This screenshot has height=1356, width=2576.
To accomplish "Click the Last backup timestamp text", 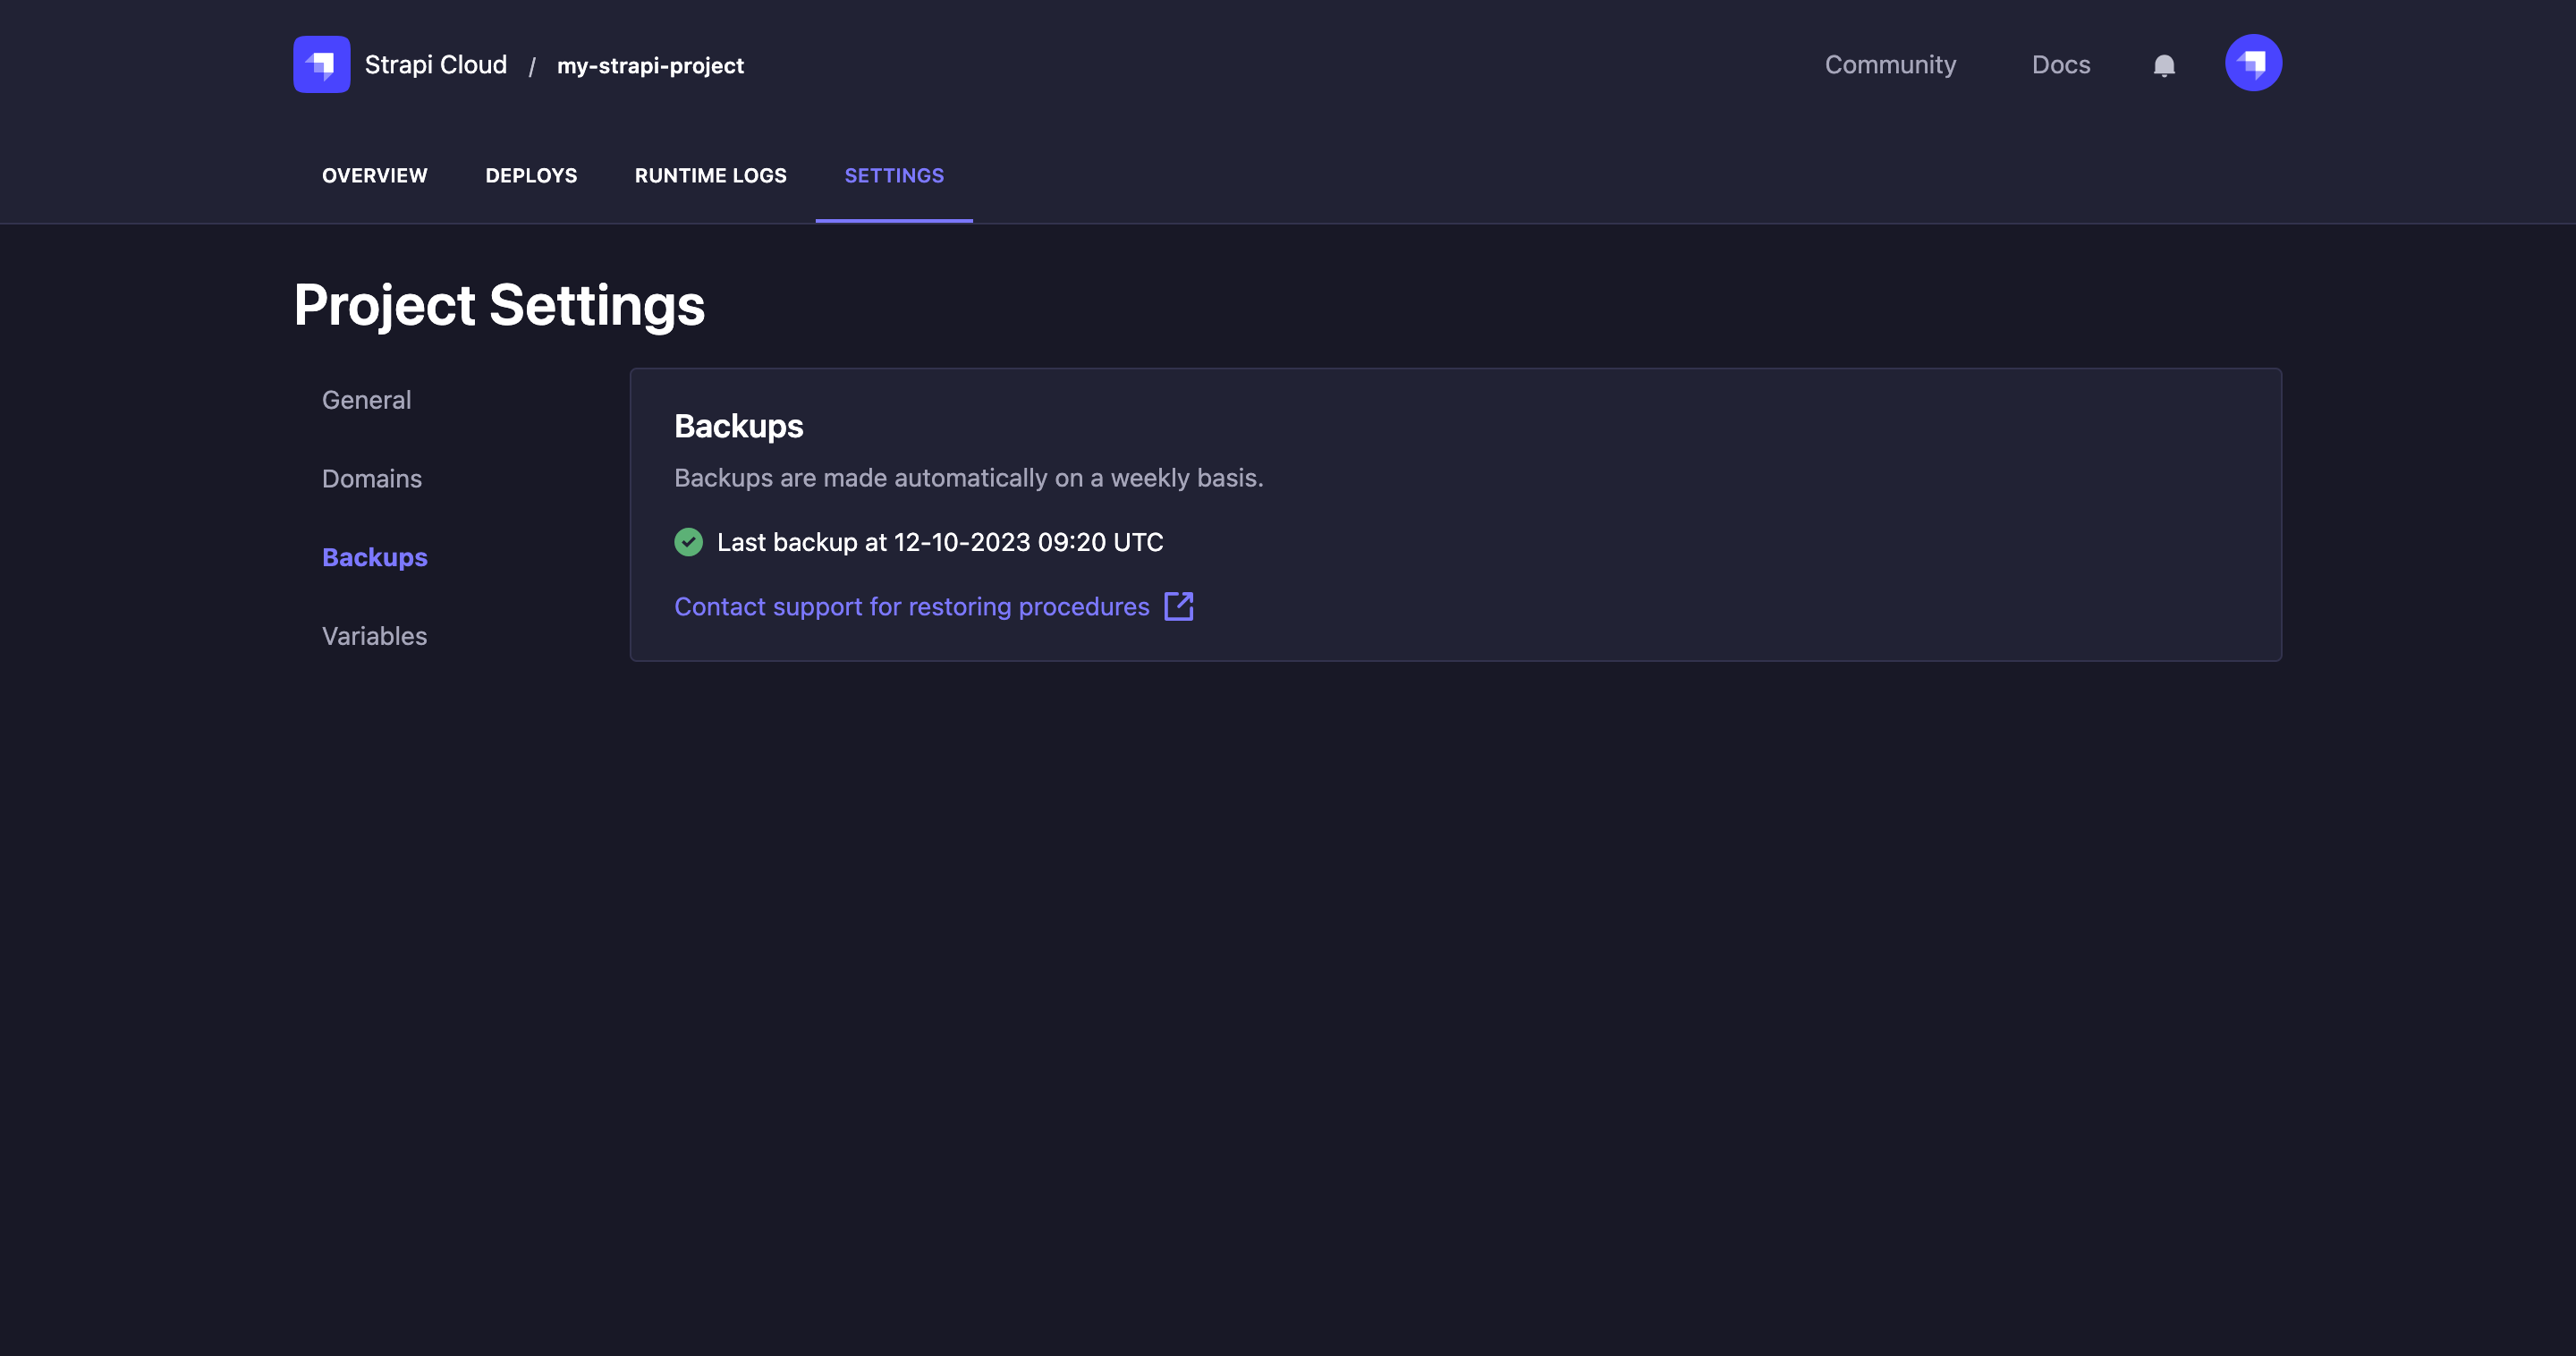I will click(x=939, y=542).
